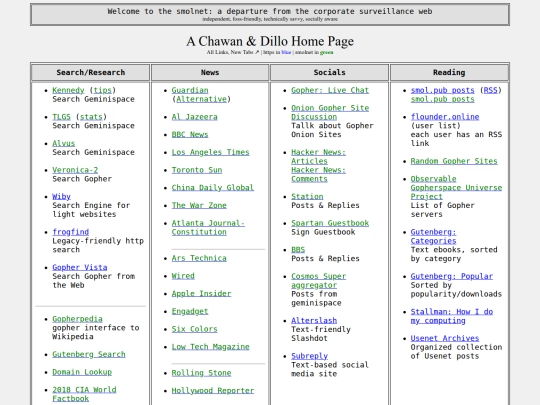Open Six Colors link
This screenshot has height=405, width=540.
tap(195, 329)
